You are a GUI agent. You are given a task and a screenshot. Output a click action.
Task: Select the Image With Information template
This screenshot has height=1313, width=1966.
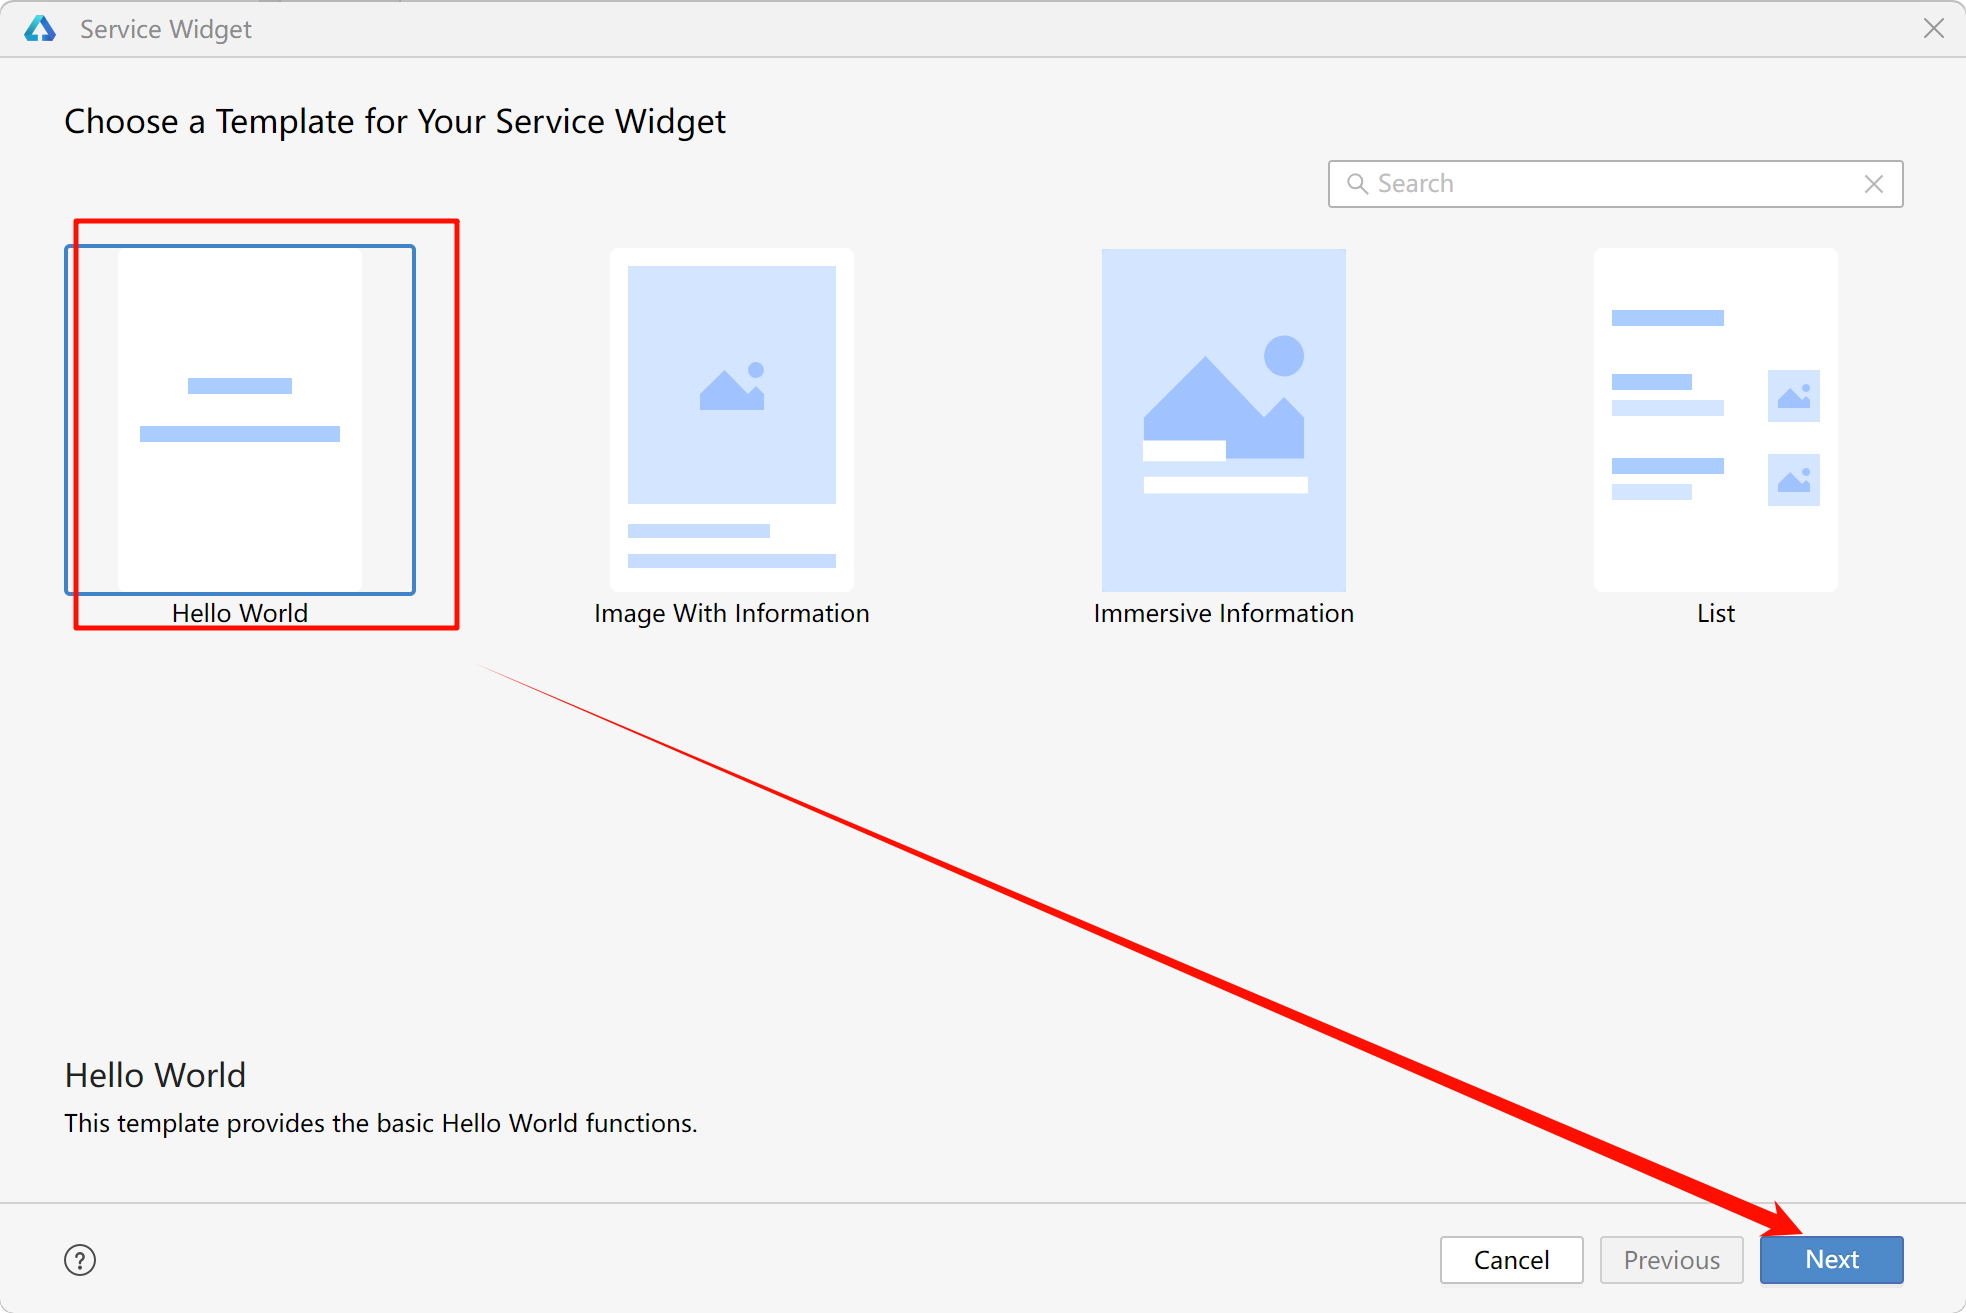731,420
